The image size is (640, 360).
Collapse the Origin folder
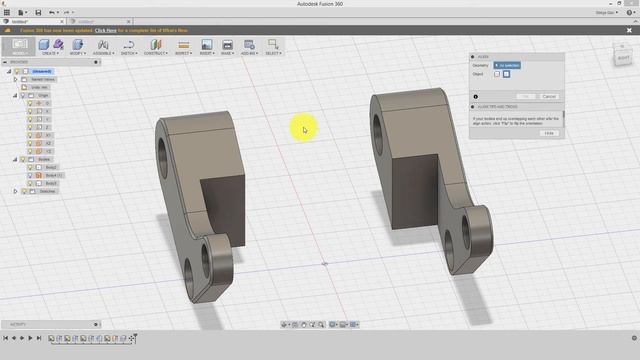(x=16, y=96)
